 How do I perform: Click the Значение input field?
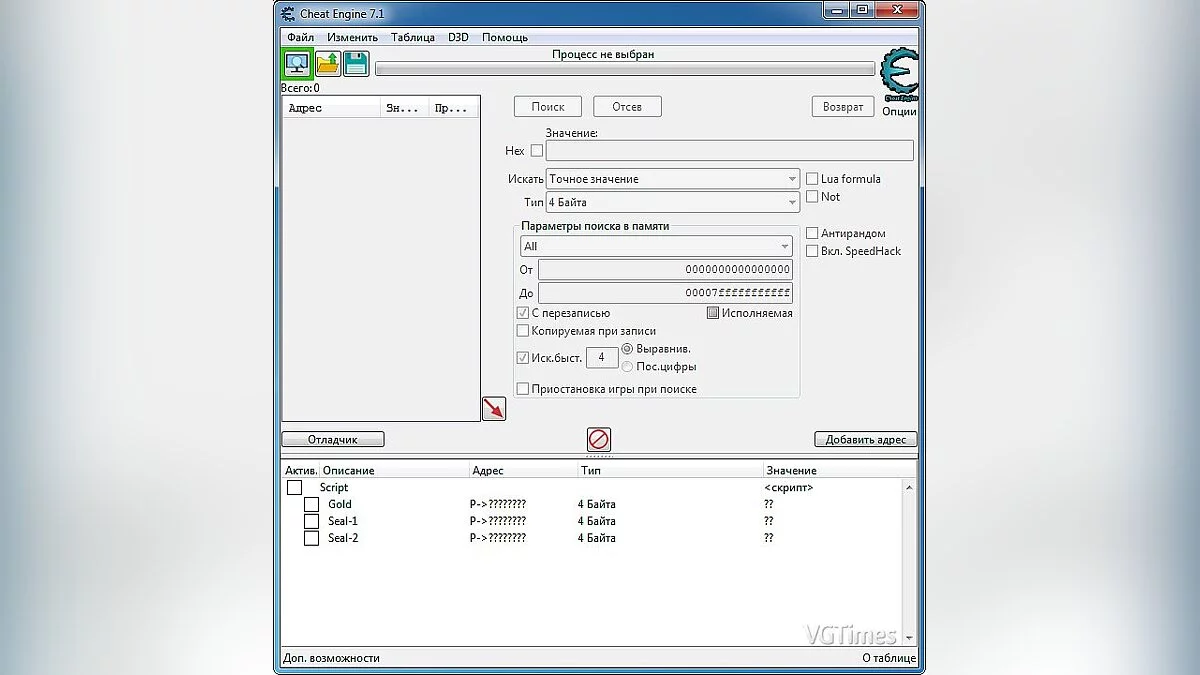(729, 151)
